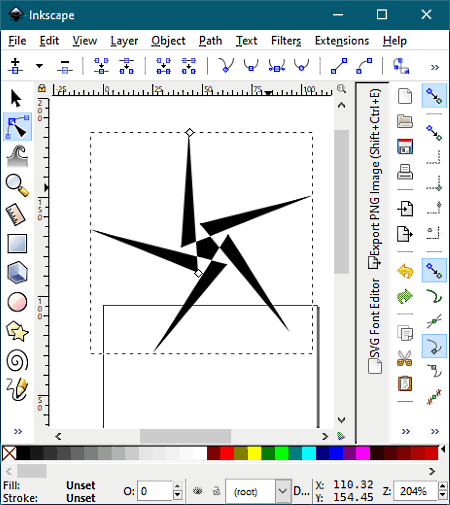
Task: Expand node toolbar overflow chevron
Action: tap(435, 67)
